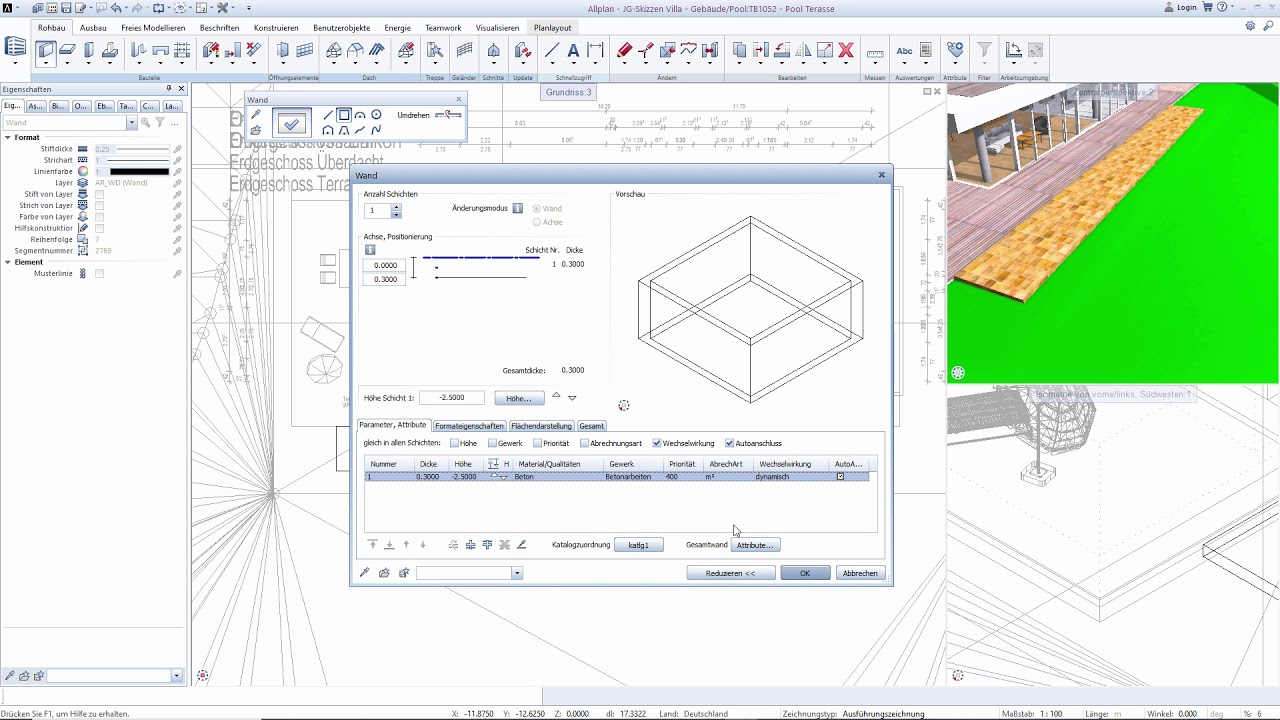Image resolution: width=1280 pixels, height=720 pixels.
Task: Select the Treppe stair tool
Action: (x=434, y=50)
